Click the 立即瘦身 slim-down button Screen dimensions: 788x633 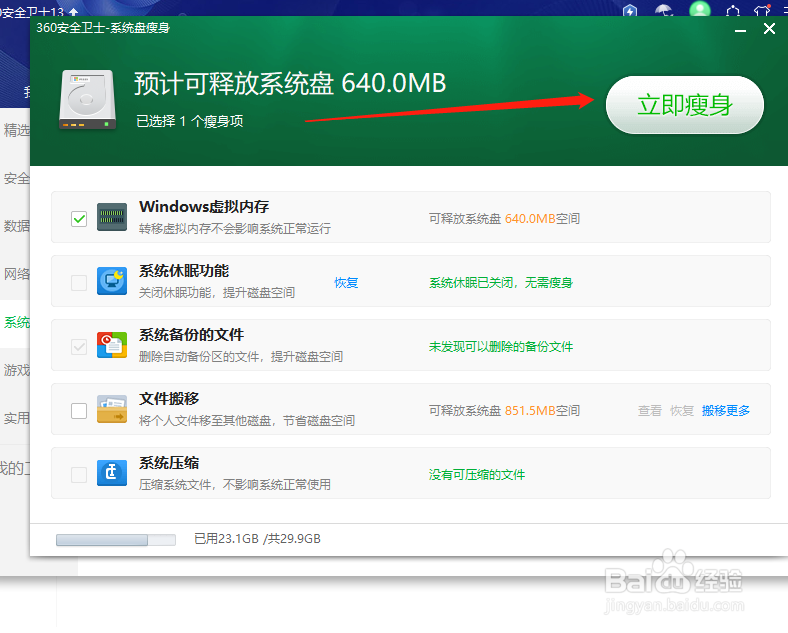point(684,105)
